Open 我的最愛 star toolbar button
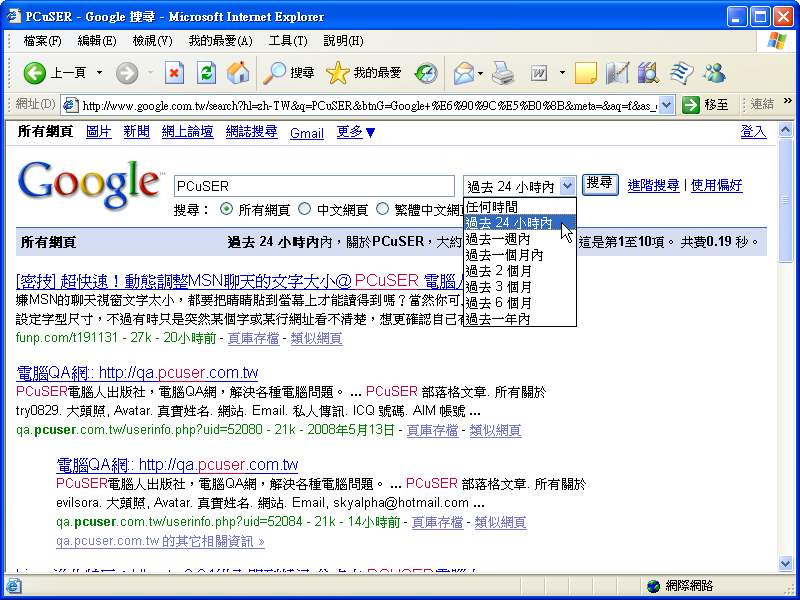Viewport: 800px width, 600px height. 364,73
